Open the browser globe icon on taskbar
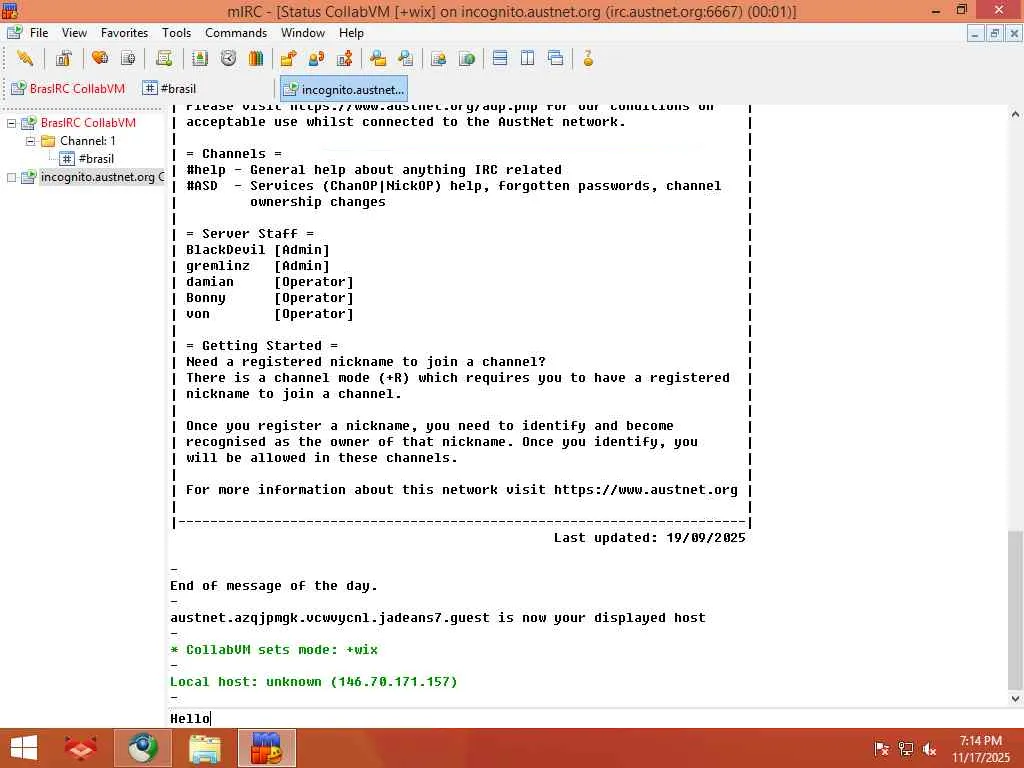This screenshot has width=1024, height=768. pos(143,748)
